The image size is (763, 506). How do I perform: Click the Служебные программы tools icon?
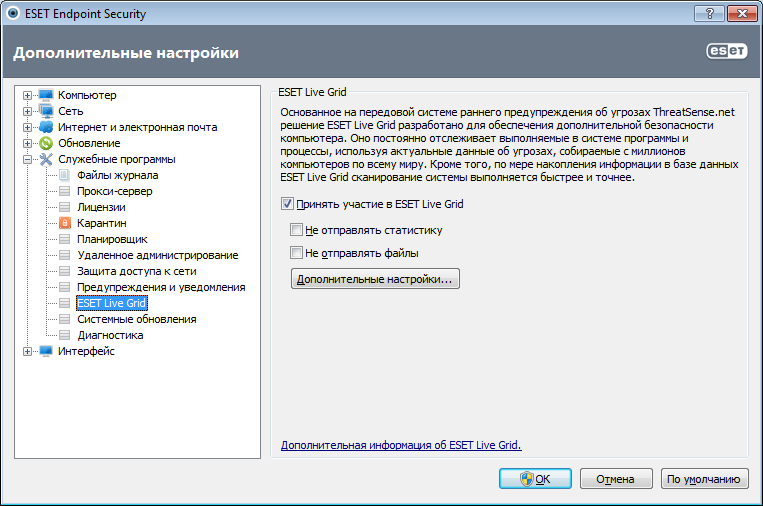click(45, 159)
